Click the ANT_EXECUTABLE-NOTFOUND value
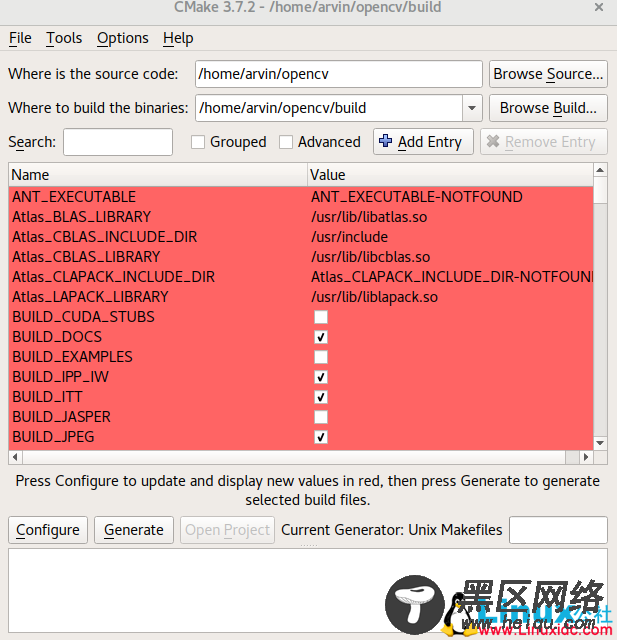The height and width of the screenshot is (640, 617). [417, 197]
